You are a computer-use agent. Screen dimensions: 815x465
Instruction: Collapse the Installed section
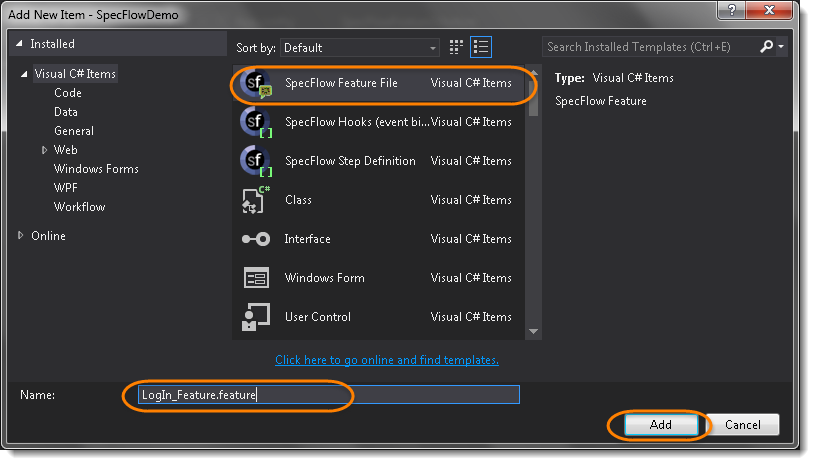pos(19,44)
